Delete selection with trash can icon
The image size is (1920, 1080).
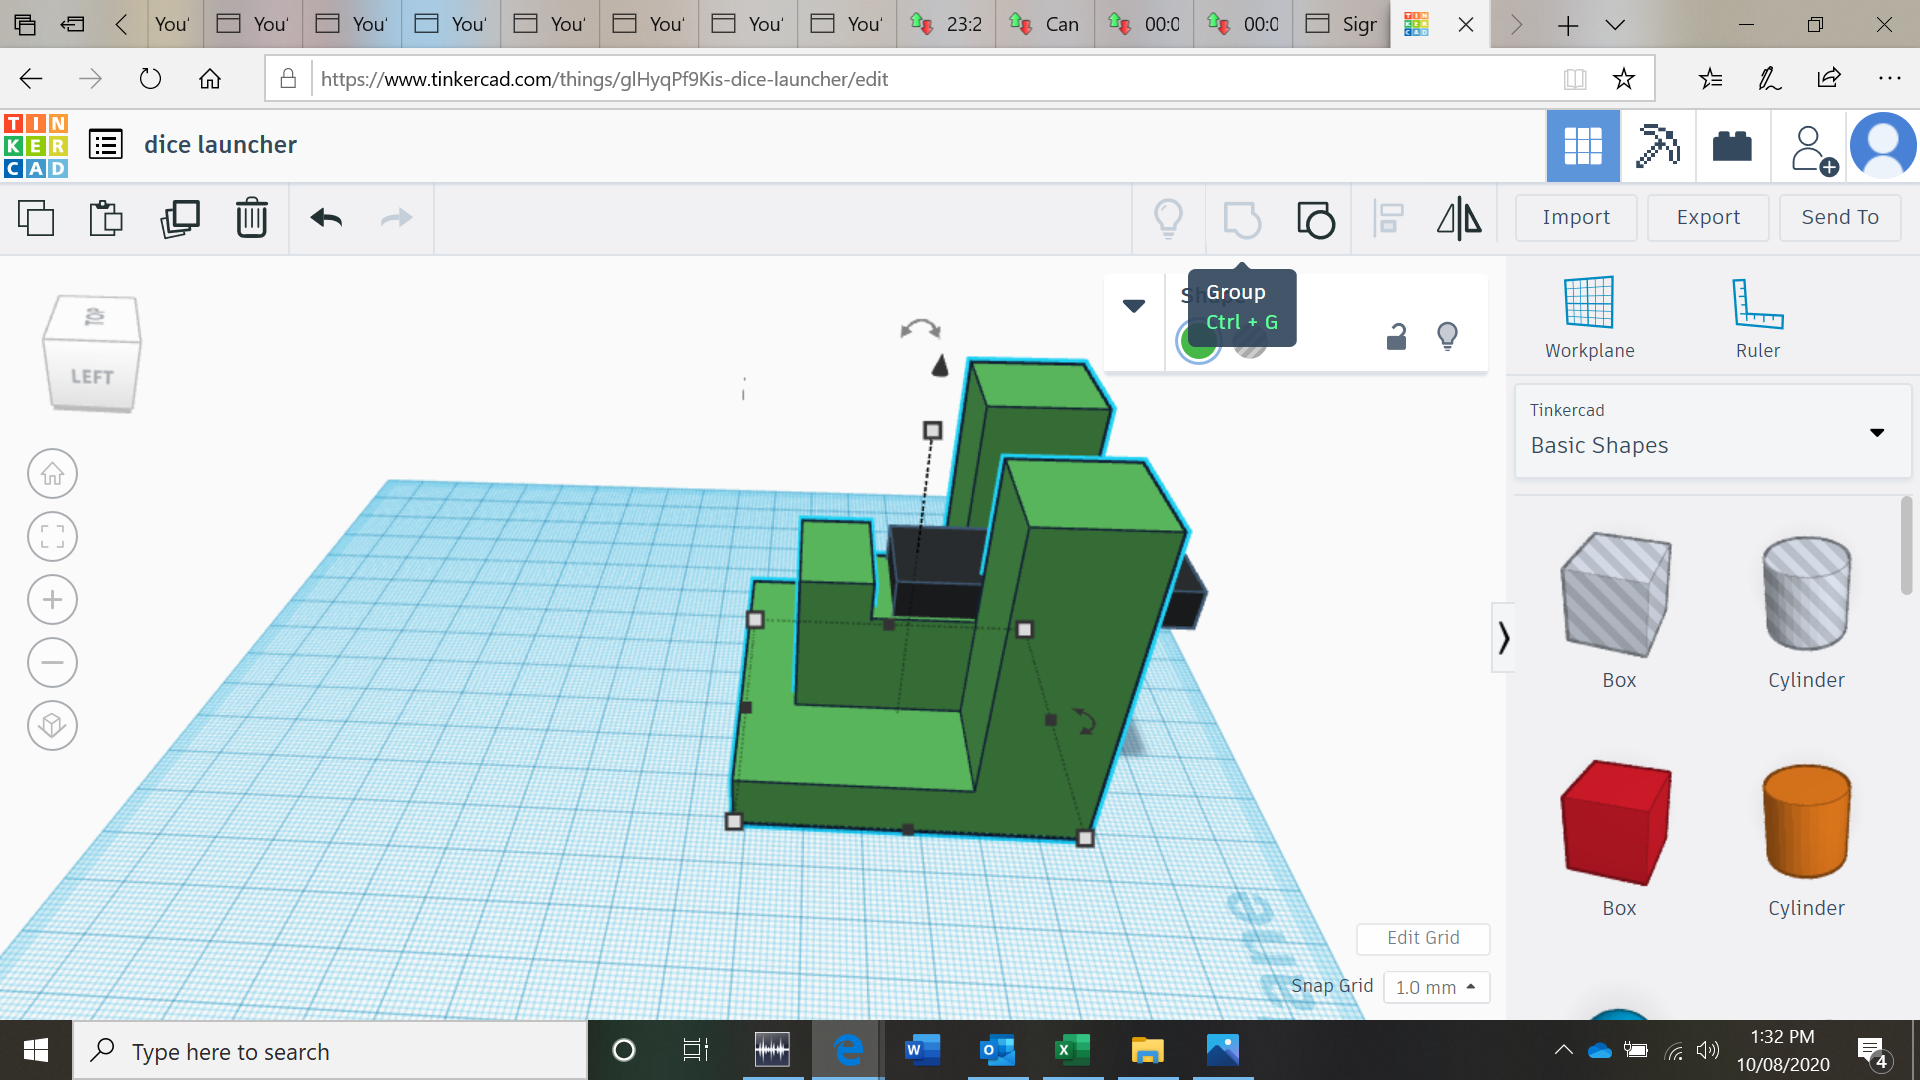click(252, 218)
